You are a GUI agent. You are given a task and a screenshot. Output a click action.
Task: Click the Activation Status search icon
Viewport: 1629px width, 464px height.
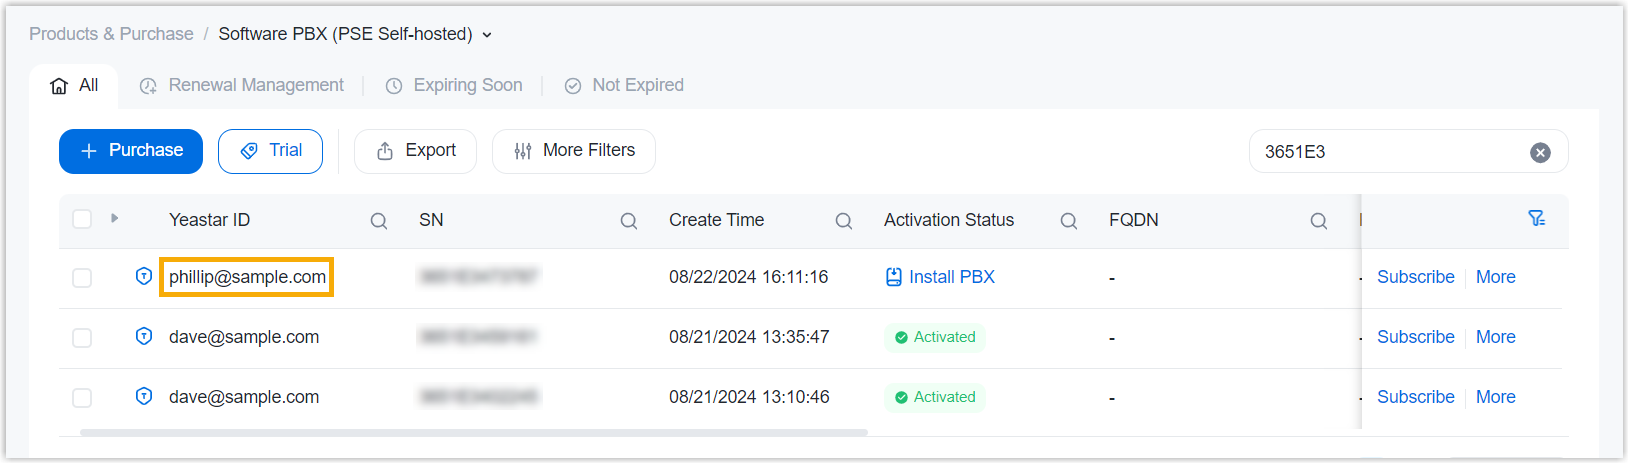pyautogui.click(x=1069, y=221)
